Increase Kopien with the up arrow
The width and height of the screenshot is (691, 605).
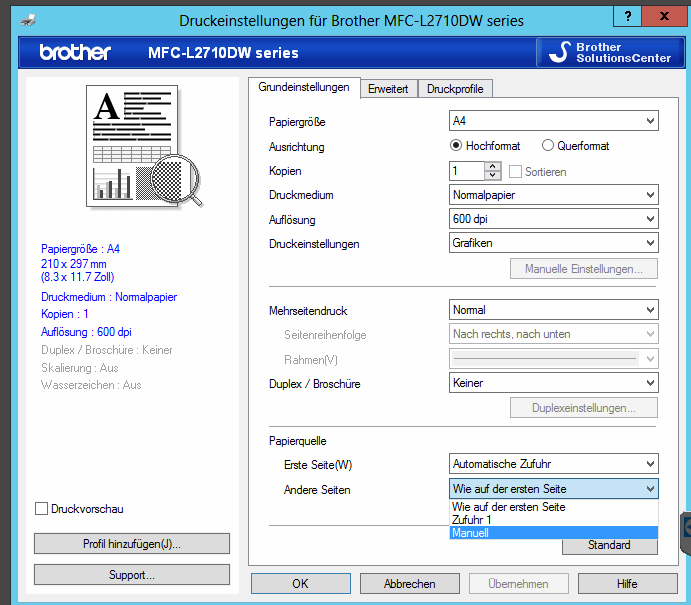[x=492, y=167]
